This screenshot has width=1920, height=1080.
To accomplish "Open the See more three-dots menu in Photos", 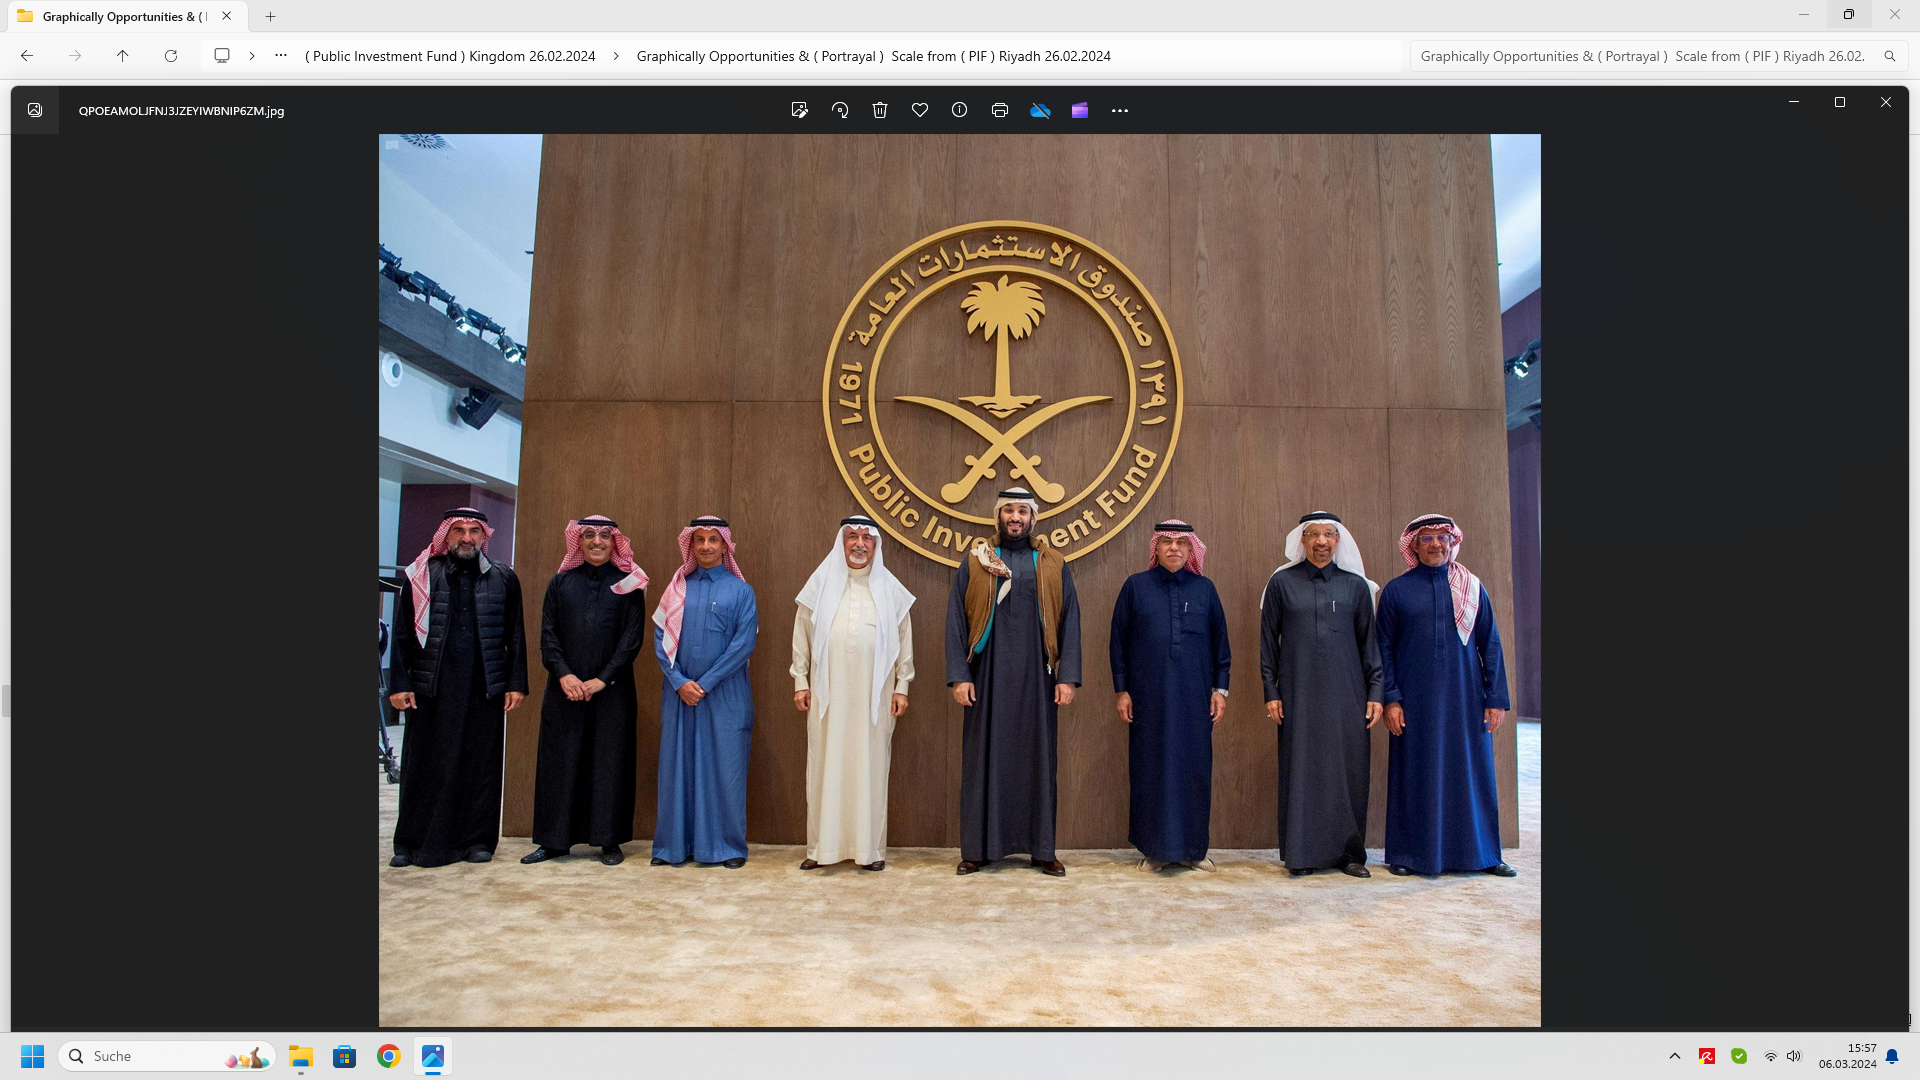I will pos(1120,111).
